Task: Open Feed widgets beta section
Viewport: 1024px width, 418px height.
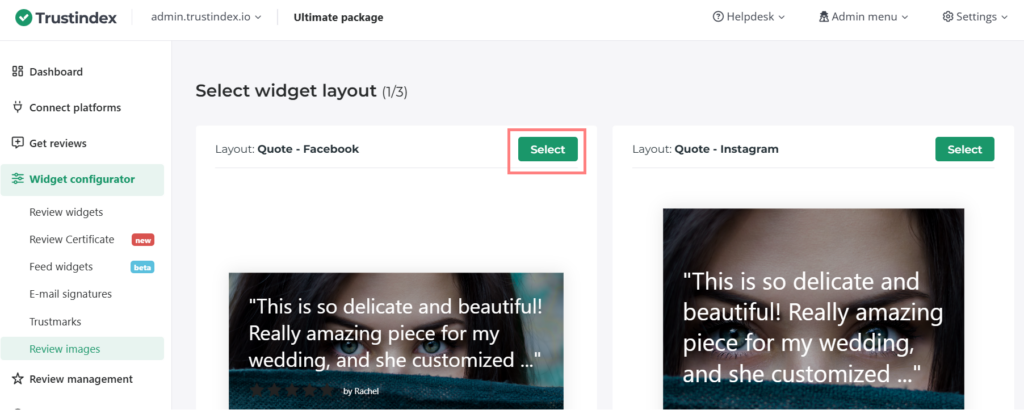Action: point(61,267)
